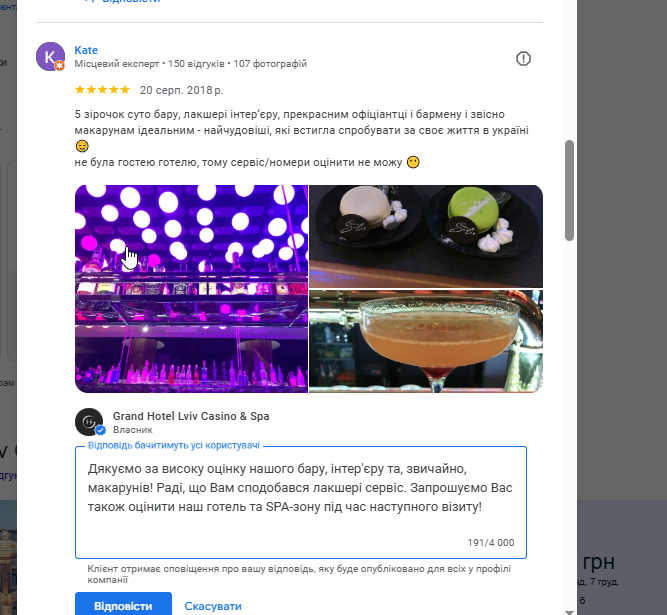Open the macarons dessert photo
This screenshot has width=667, height=615.
click(x=426, y=235)
